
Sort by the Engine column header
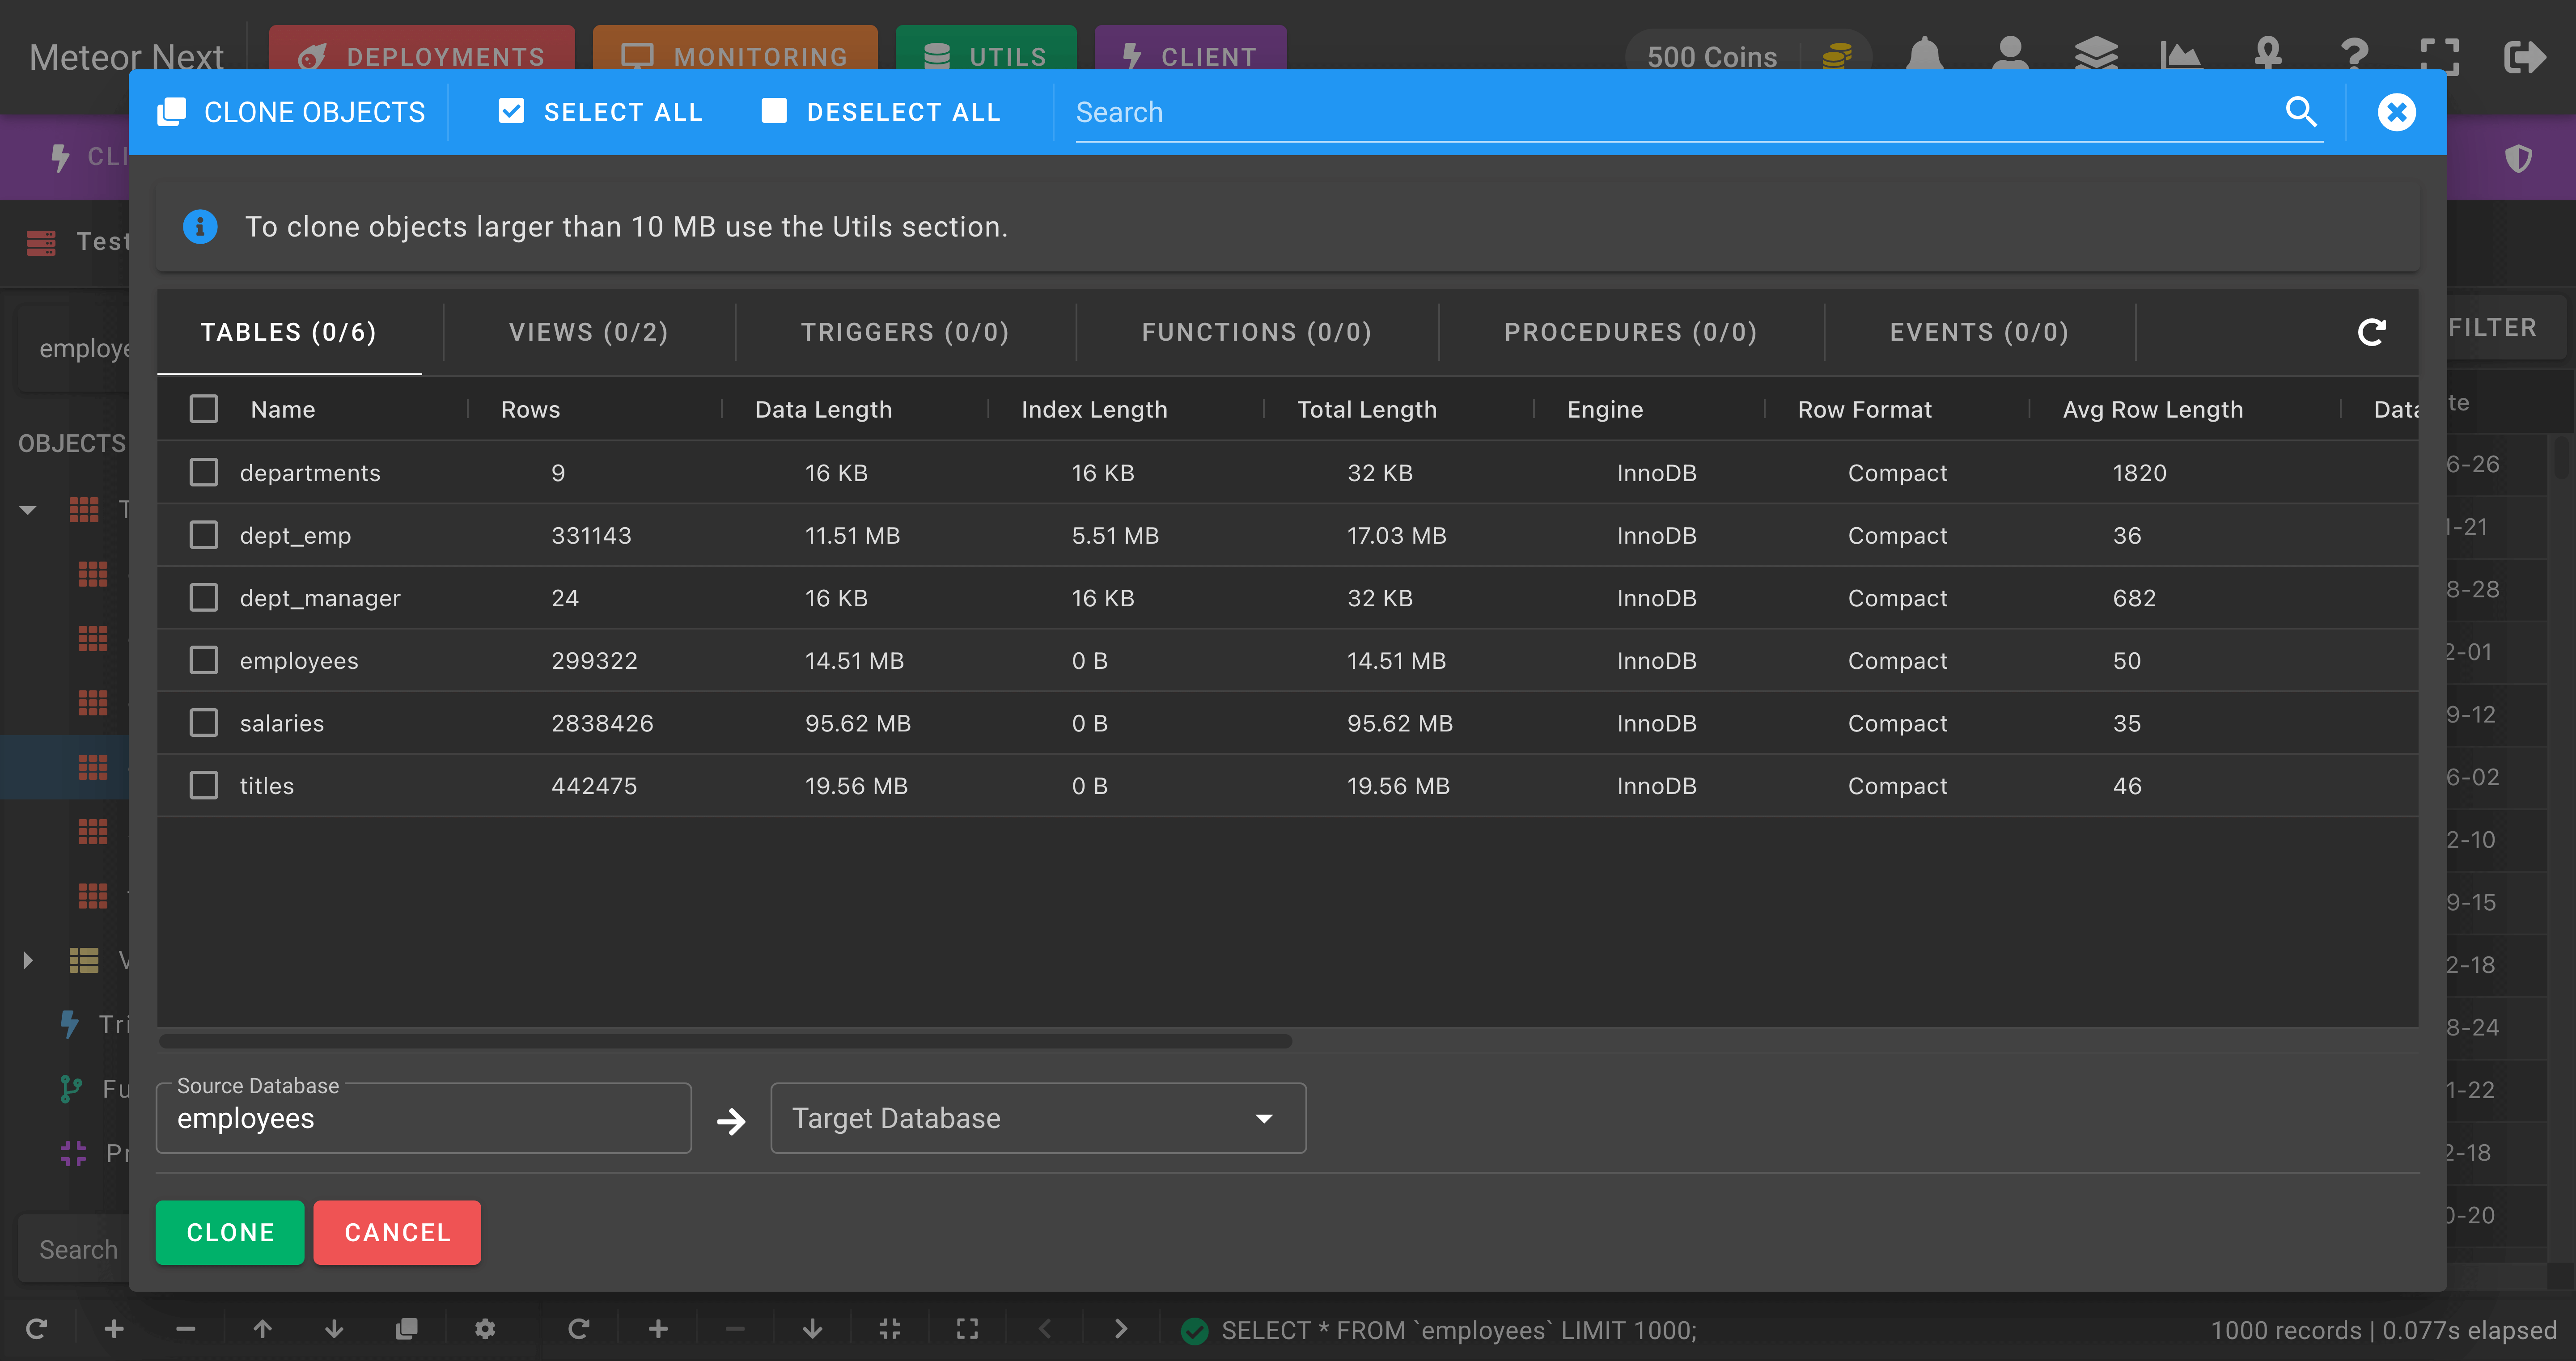(x=1604, y=409)
